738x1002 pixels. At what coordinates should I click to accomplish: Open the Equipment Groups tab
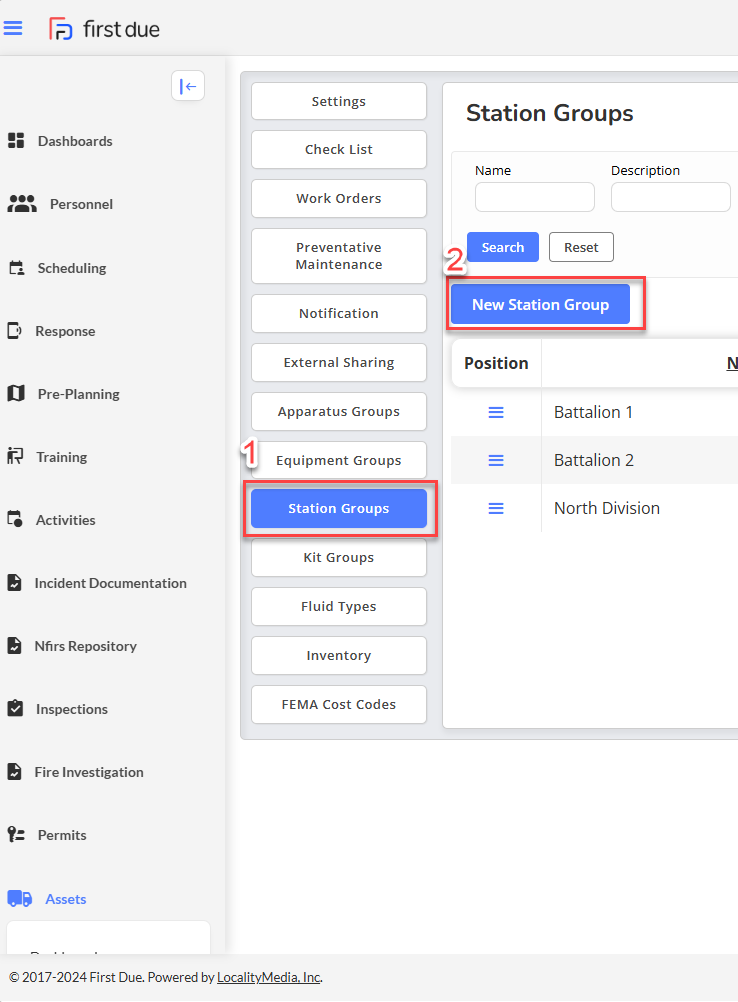[339, 460]
